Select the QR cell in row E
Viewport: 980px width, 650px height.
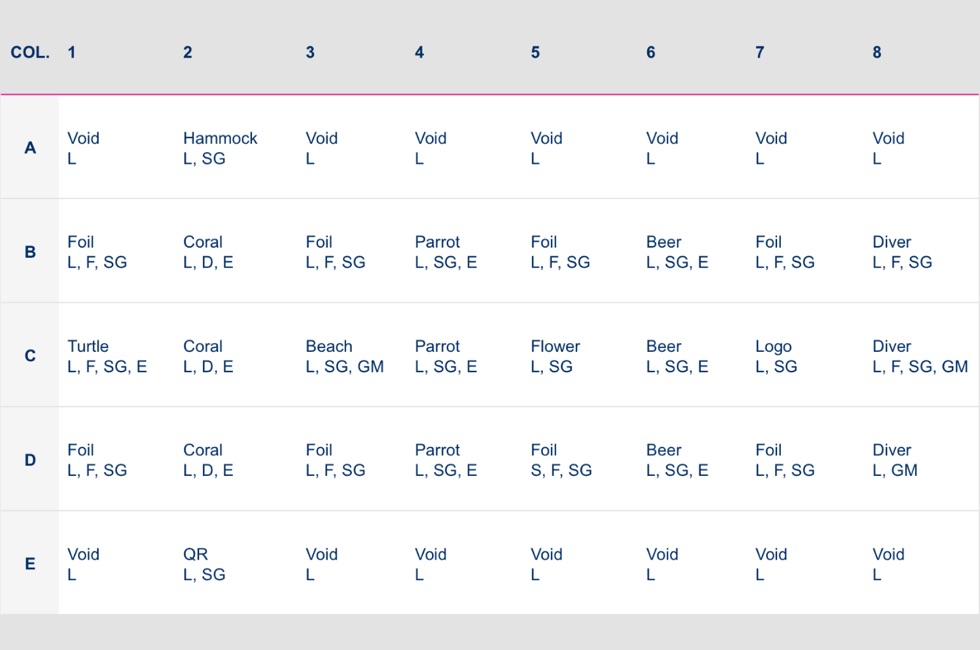coord(204,564)
